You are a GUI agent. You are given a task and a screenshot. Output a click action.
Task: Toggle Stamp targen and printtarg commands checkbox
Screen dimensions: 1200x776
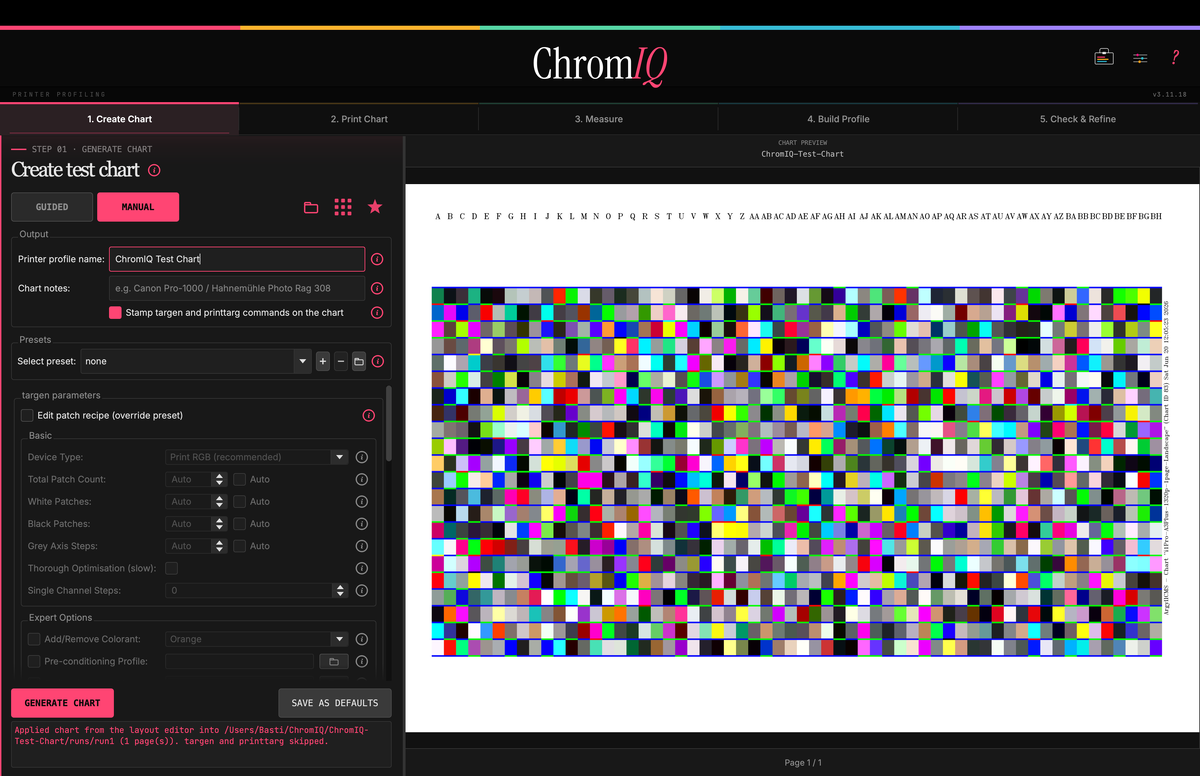coord(116,313)
